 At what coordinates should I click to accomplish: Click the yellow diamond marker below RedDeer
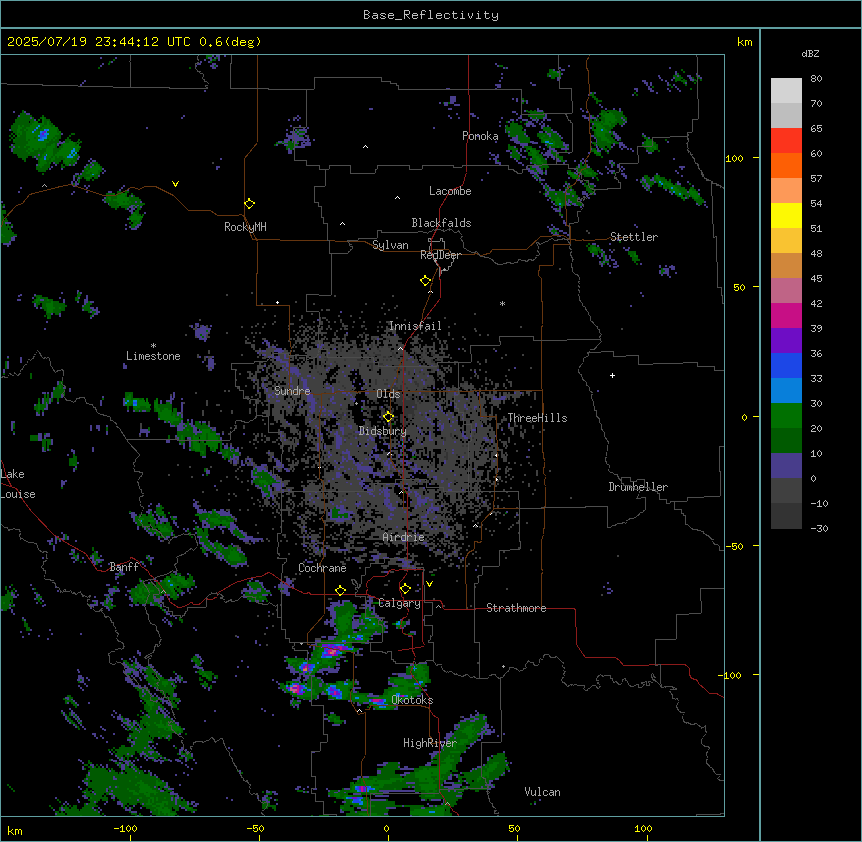click(425, 281)
